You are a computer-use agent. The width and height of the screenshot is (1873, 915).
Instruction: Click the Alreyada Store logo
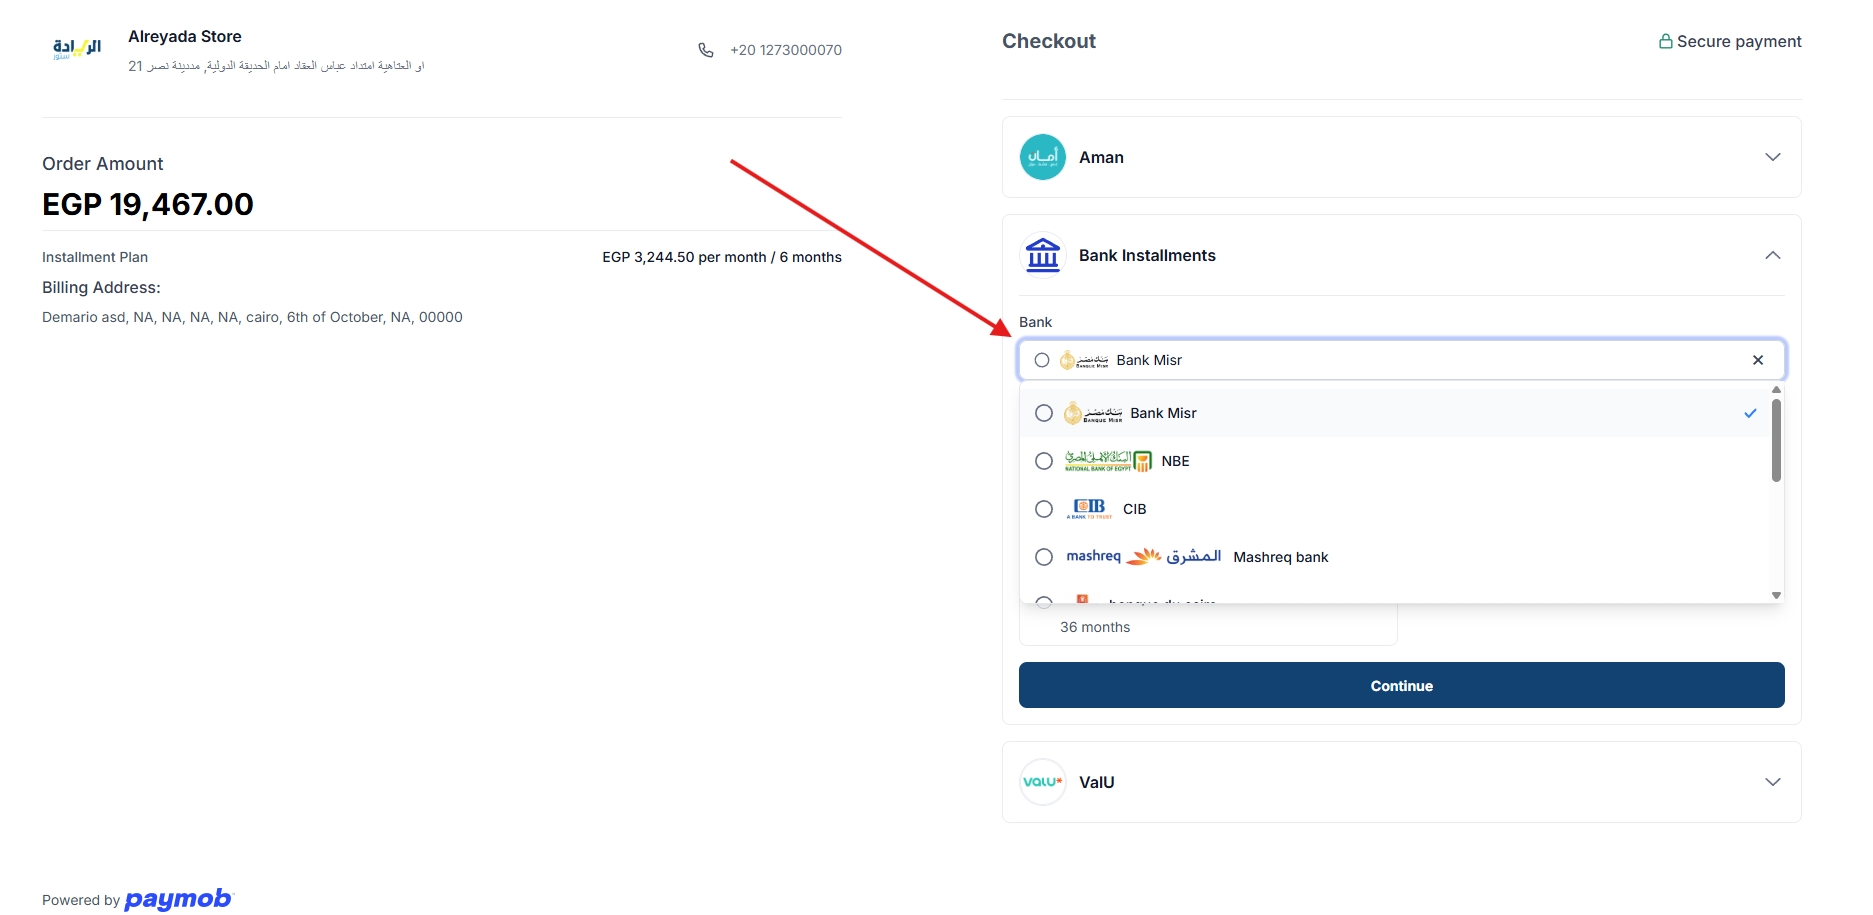click(77, 48)
